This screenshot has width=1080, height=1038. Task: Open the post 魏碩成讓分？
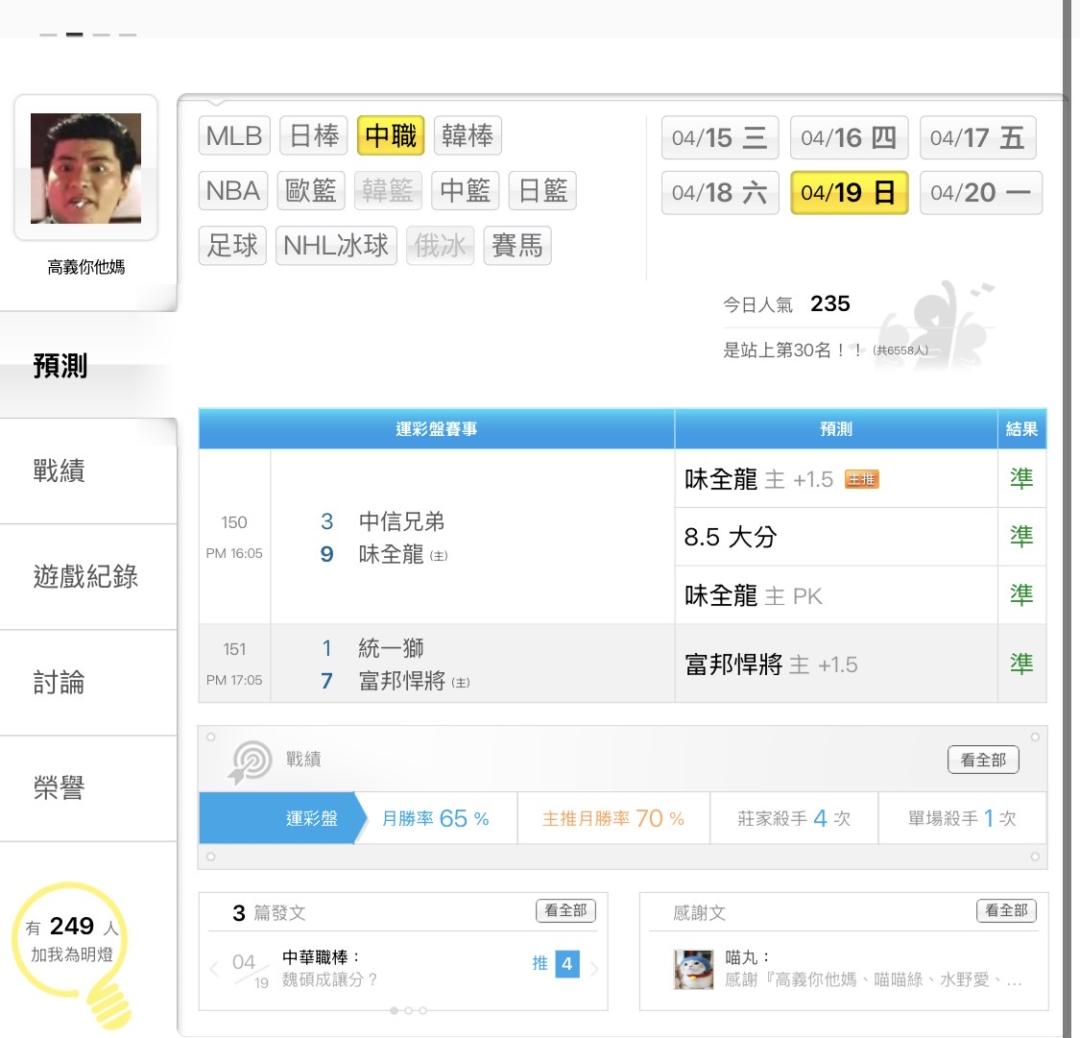[329, 979]
